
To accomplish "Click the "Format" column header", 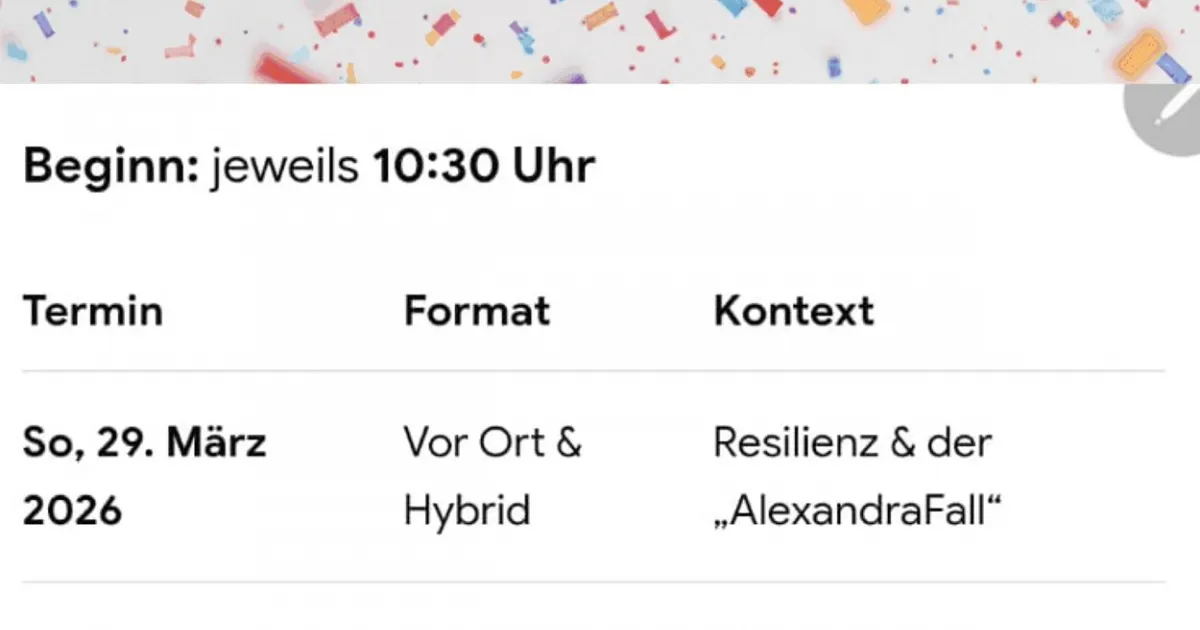I will 477,311.
